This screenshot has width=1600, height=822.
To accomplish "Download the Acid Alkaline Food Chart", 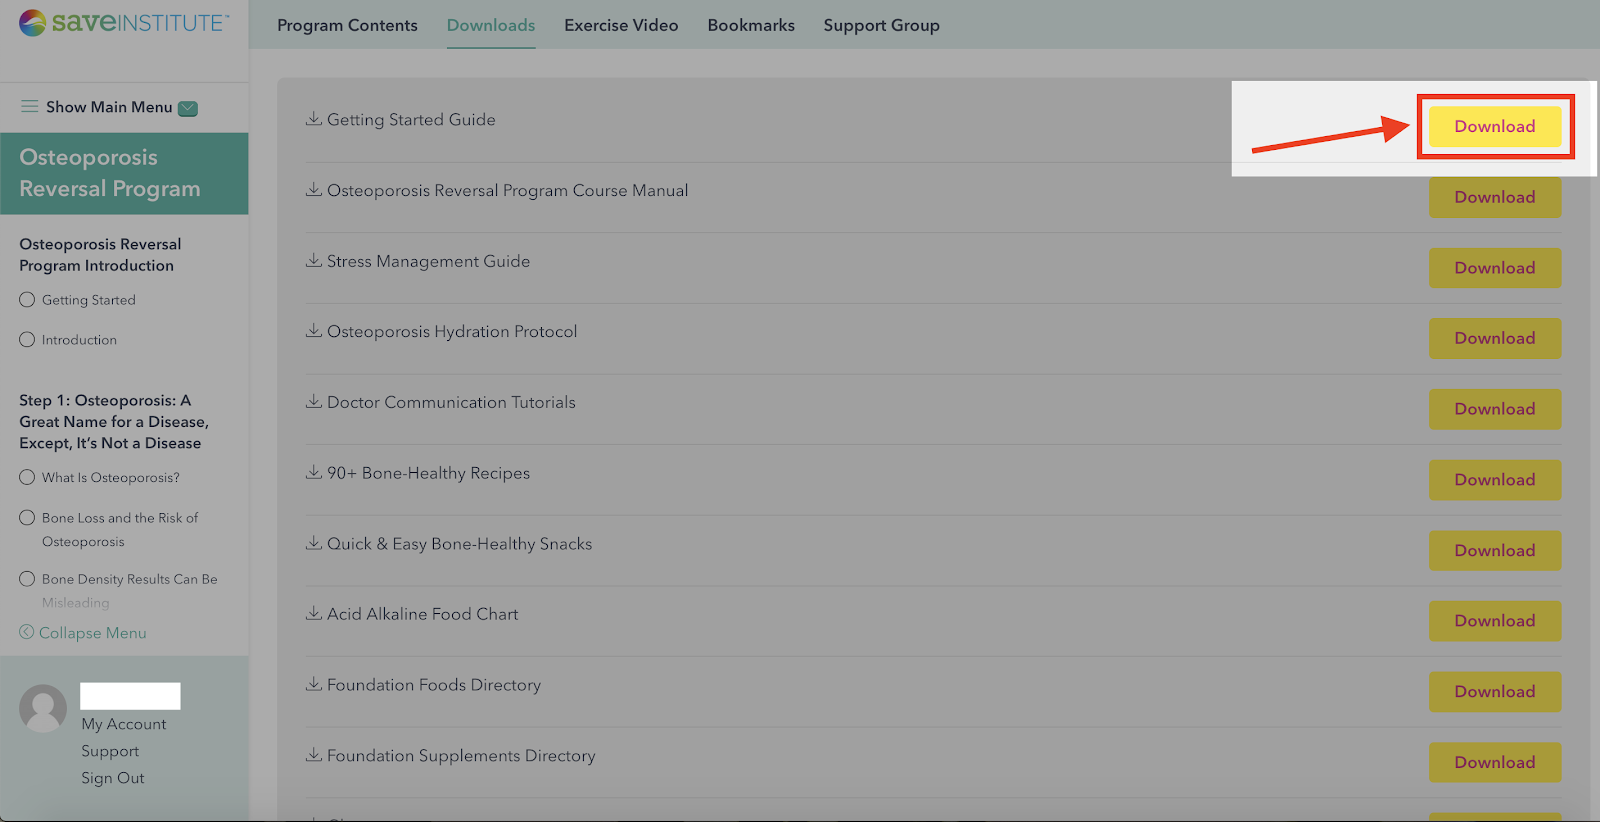I will 1495,621.
